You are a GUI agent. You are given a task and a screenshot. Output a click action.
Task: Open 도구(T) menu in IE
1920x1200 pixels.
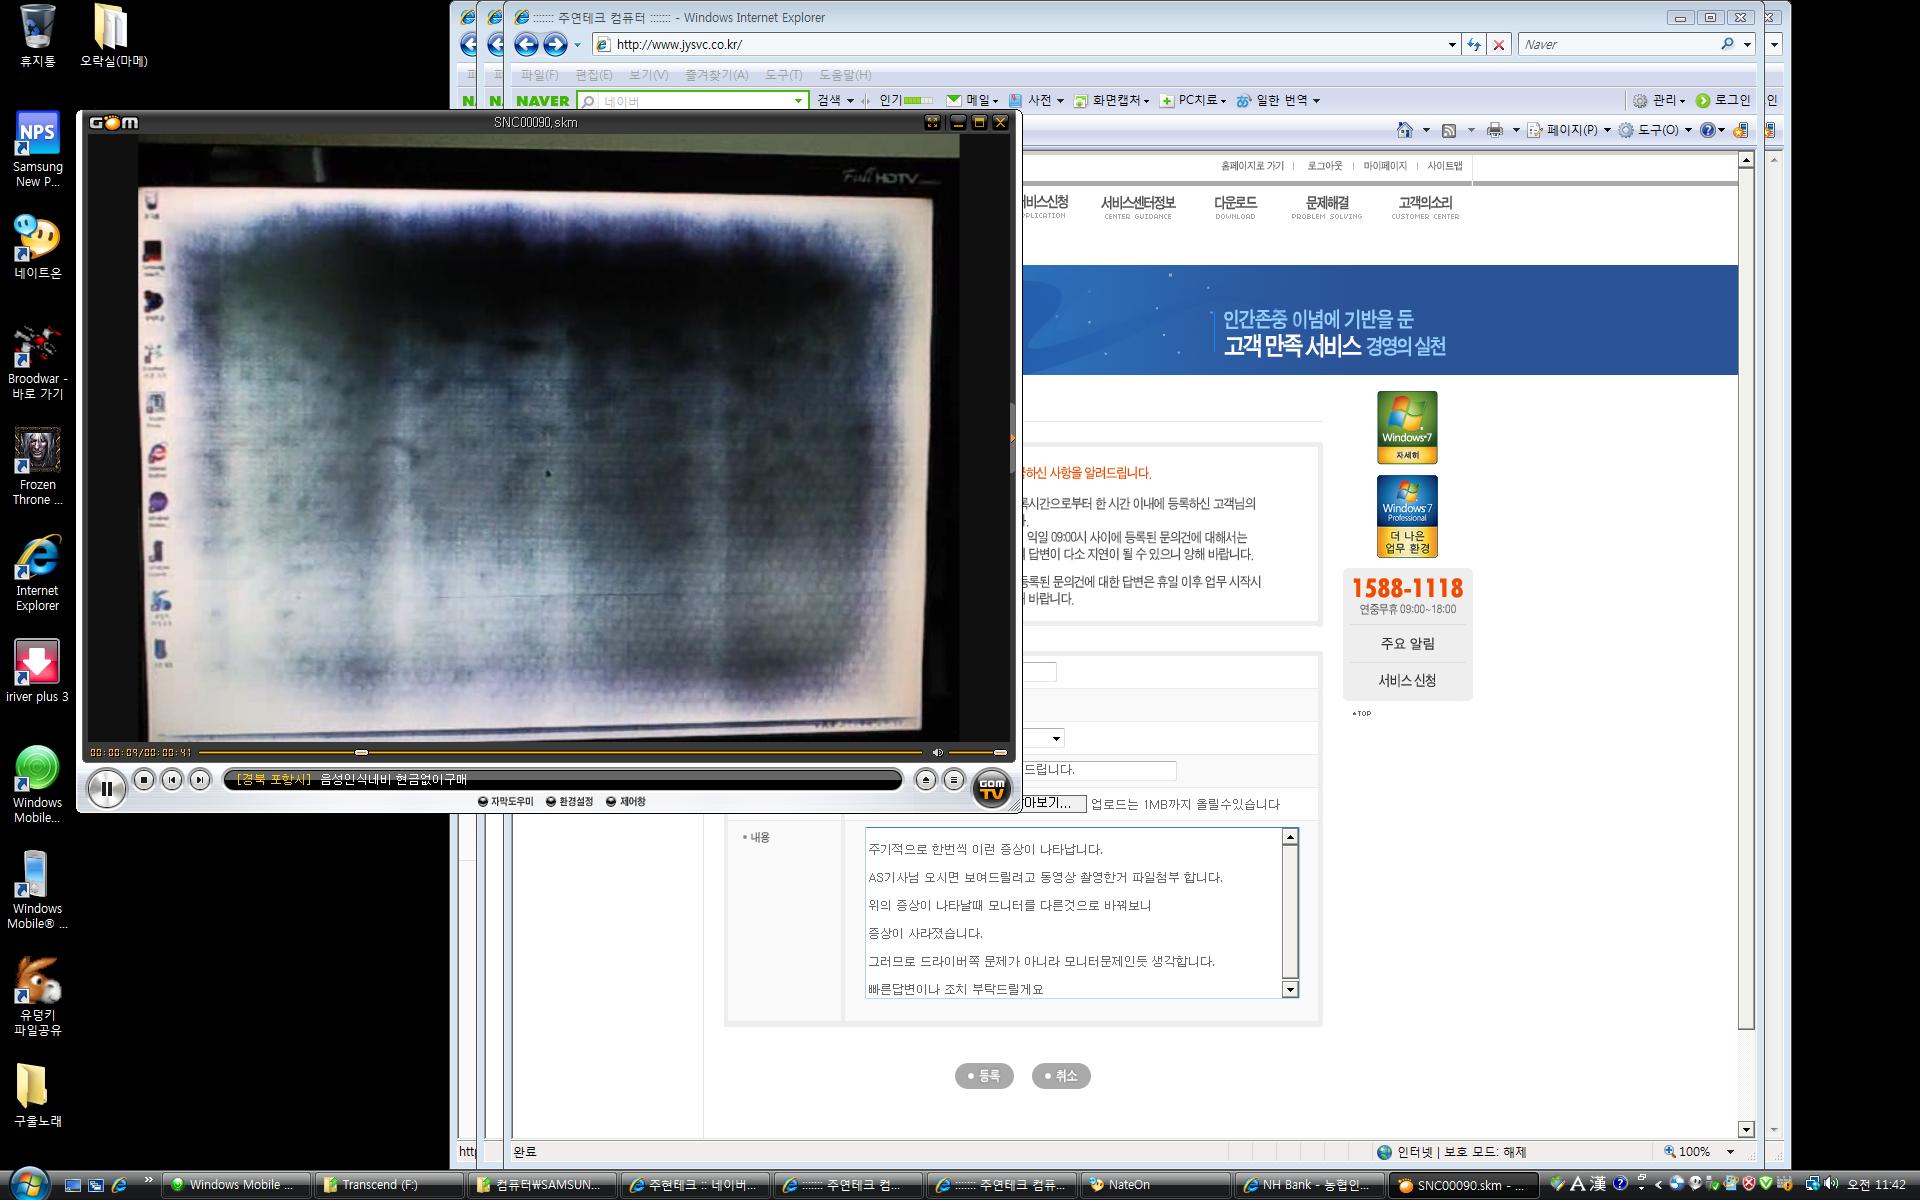783,75
